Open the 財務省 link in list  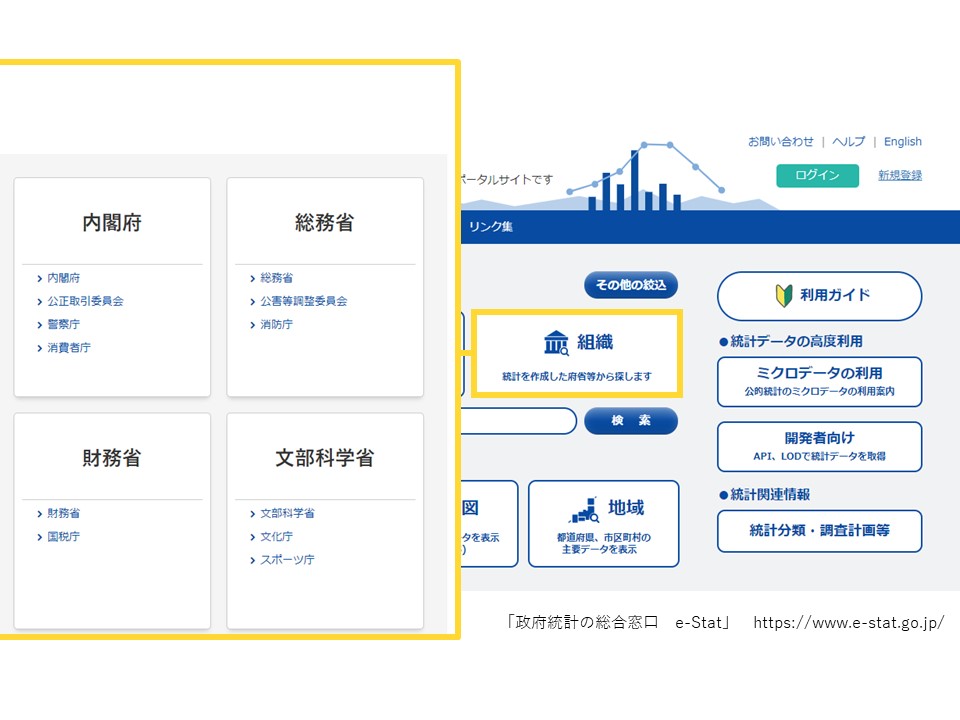click(64, 513)
